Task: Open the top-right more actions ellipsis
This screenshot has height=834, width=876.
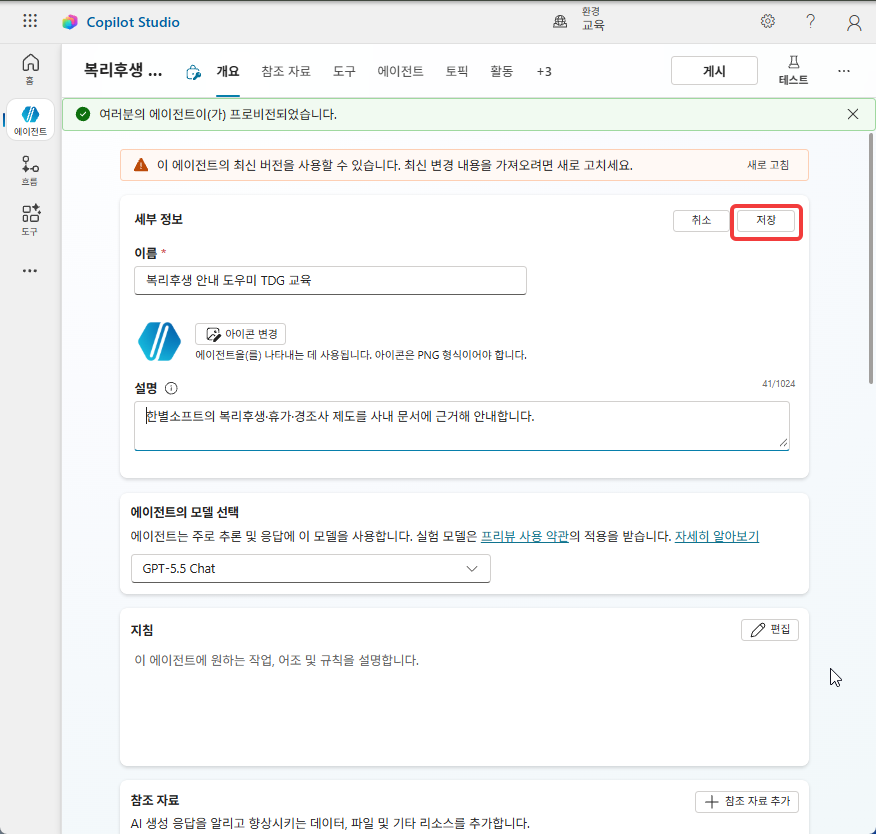Action: pyautogui.click(x=844, y=71)
